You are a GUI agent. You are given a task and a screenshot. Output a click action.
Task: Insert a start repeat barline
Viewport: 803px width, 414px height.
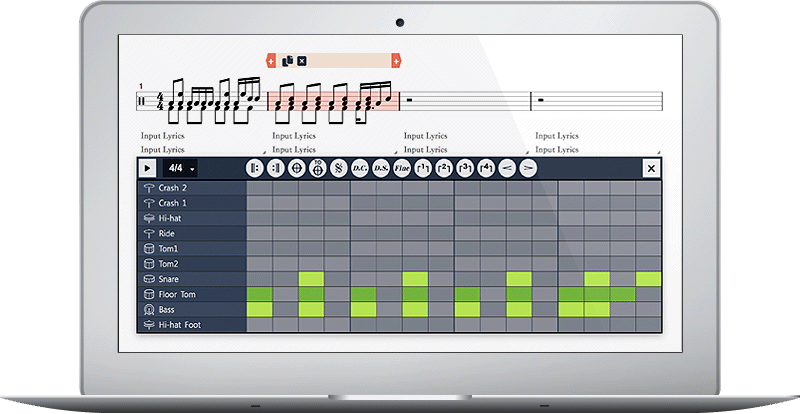(x=253, y=169)
